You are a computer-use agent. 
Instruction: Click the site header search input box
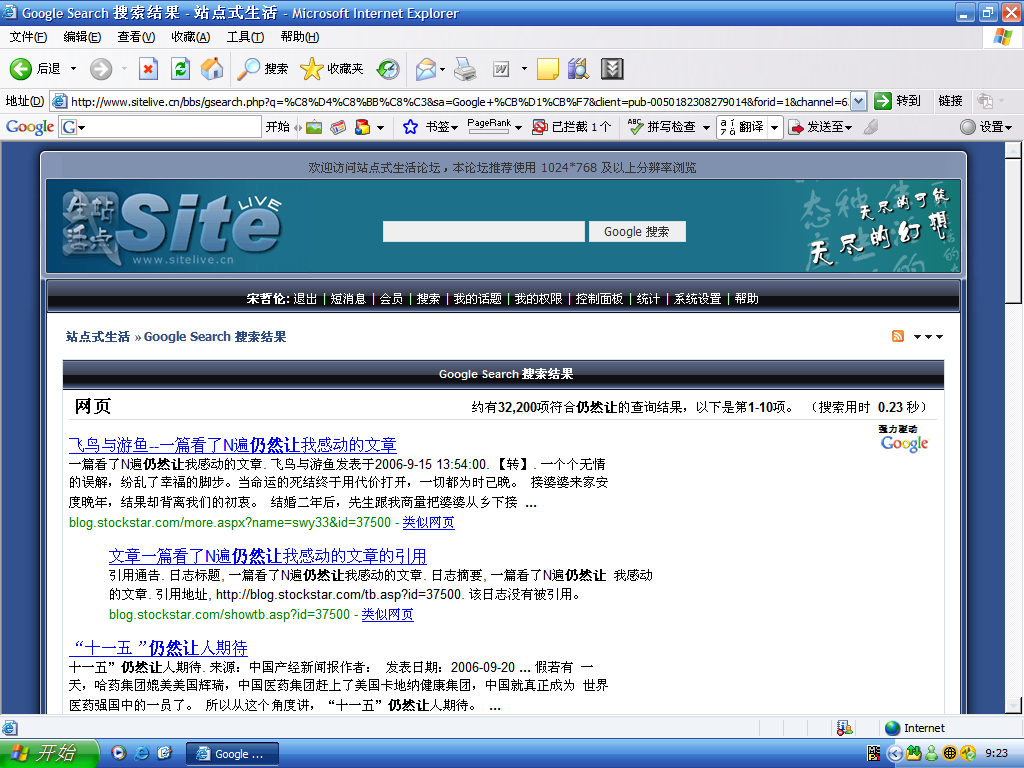pyautogui.click(x=483, y=232)
